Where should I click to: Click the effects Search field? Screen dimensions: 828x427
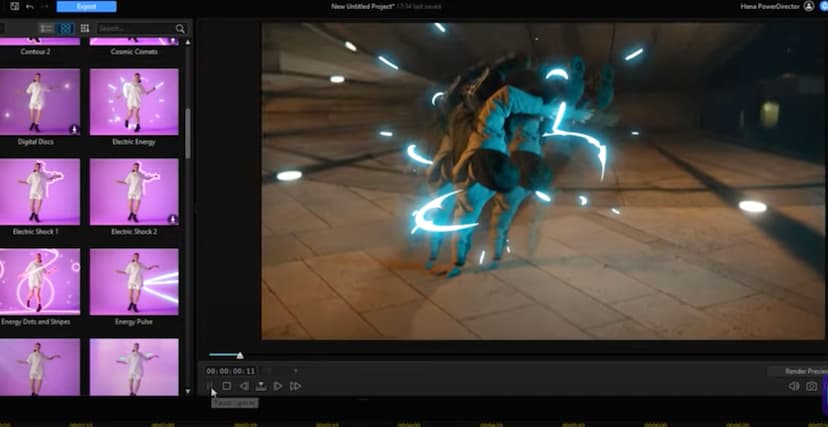136,29
